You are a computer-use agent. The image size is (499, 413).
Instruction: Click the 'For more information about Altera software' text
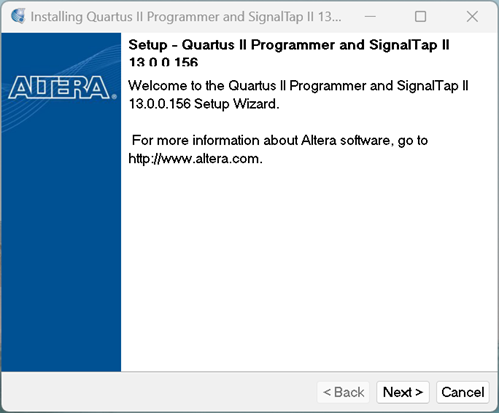click(x=280, y=140)
